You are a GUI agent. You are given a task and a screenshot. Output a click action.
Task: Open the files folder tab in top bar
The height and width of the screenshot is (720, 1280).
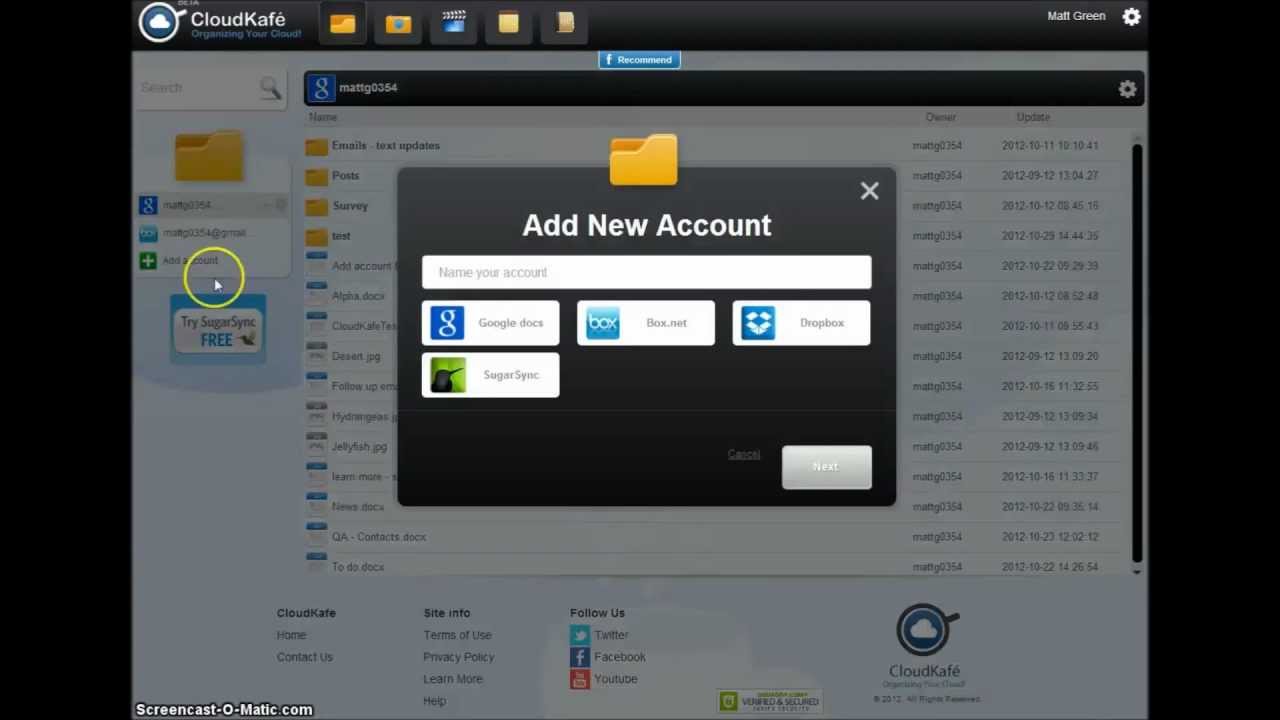343,23
